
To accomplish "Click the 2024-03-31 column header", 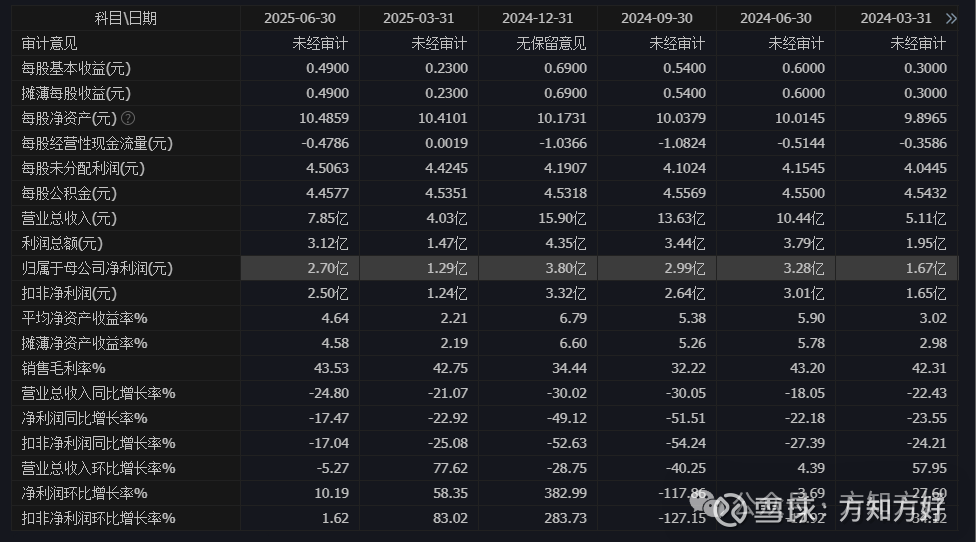I will coord(896,18).
